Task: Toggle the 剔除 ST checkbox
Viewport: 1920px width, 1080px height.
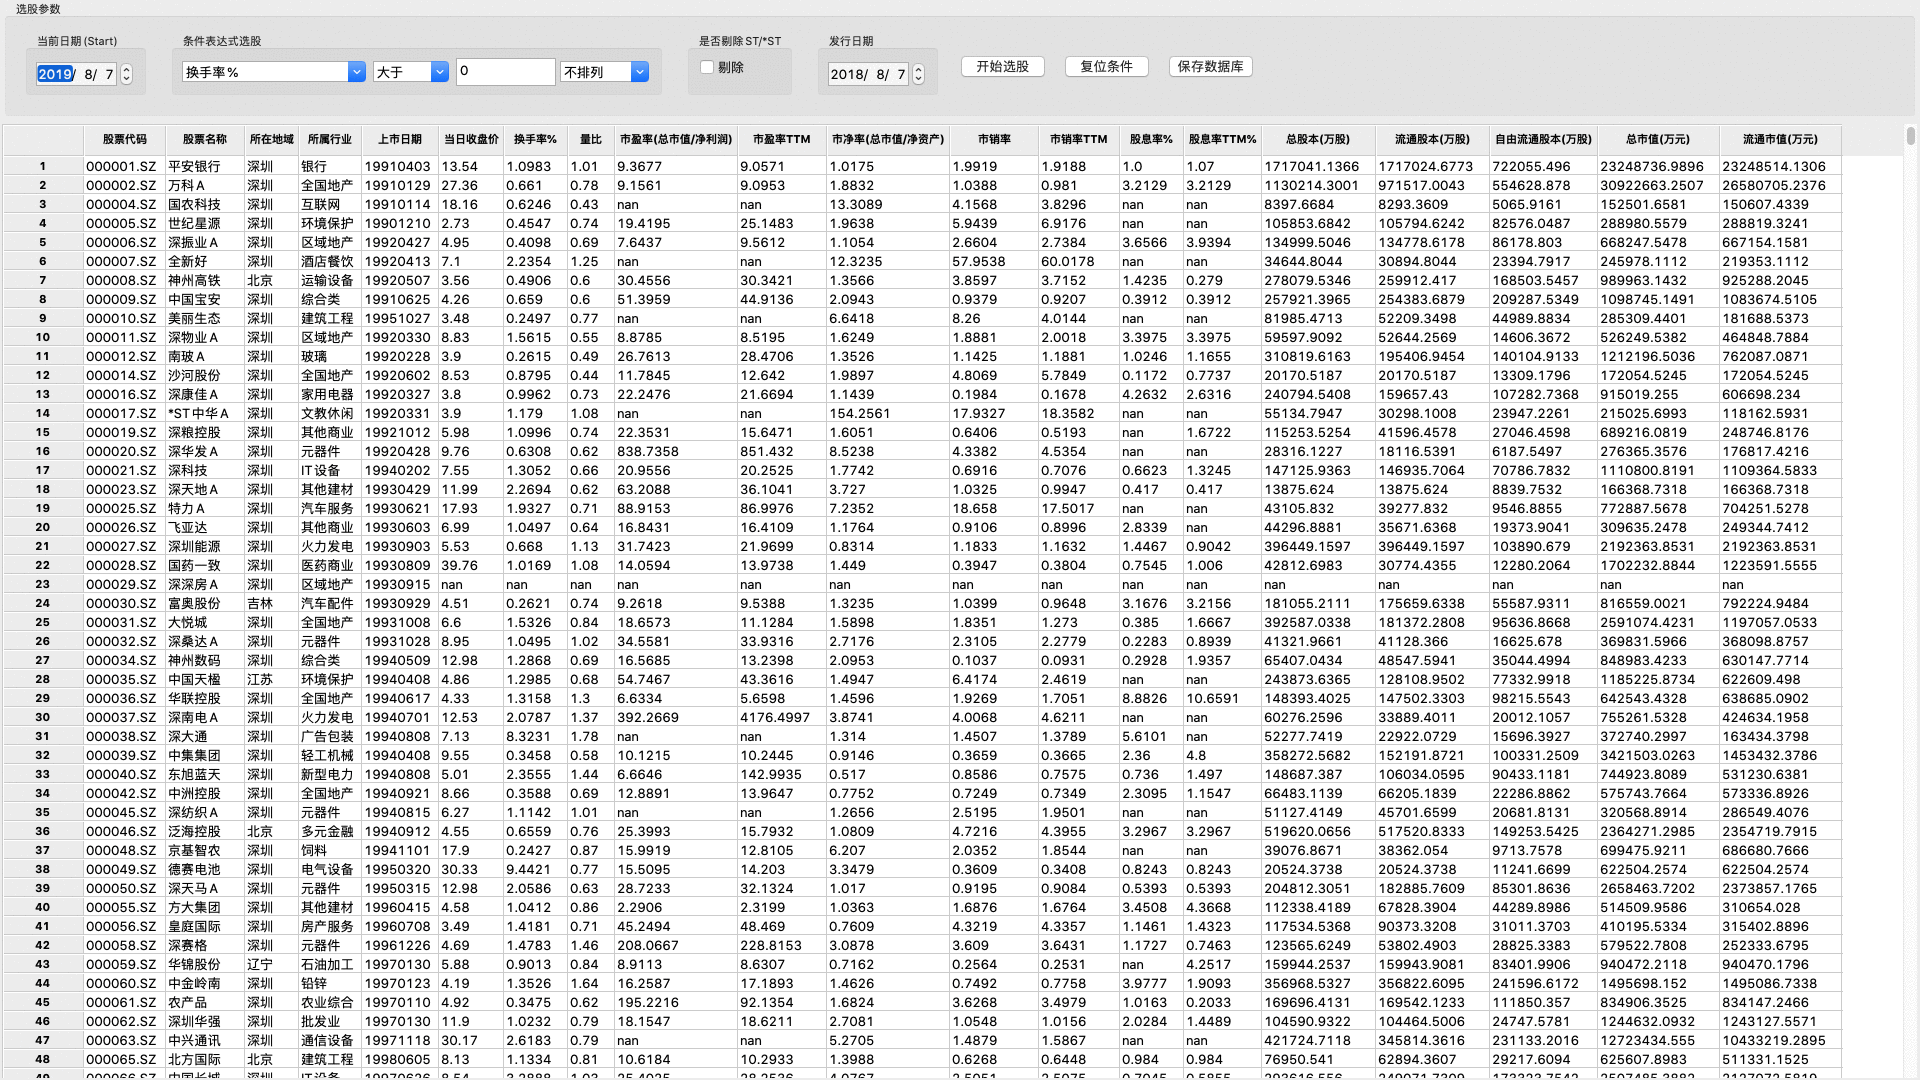Action: coord(707,67)
